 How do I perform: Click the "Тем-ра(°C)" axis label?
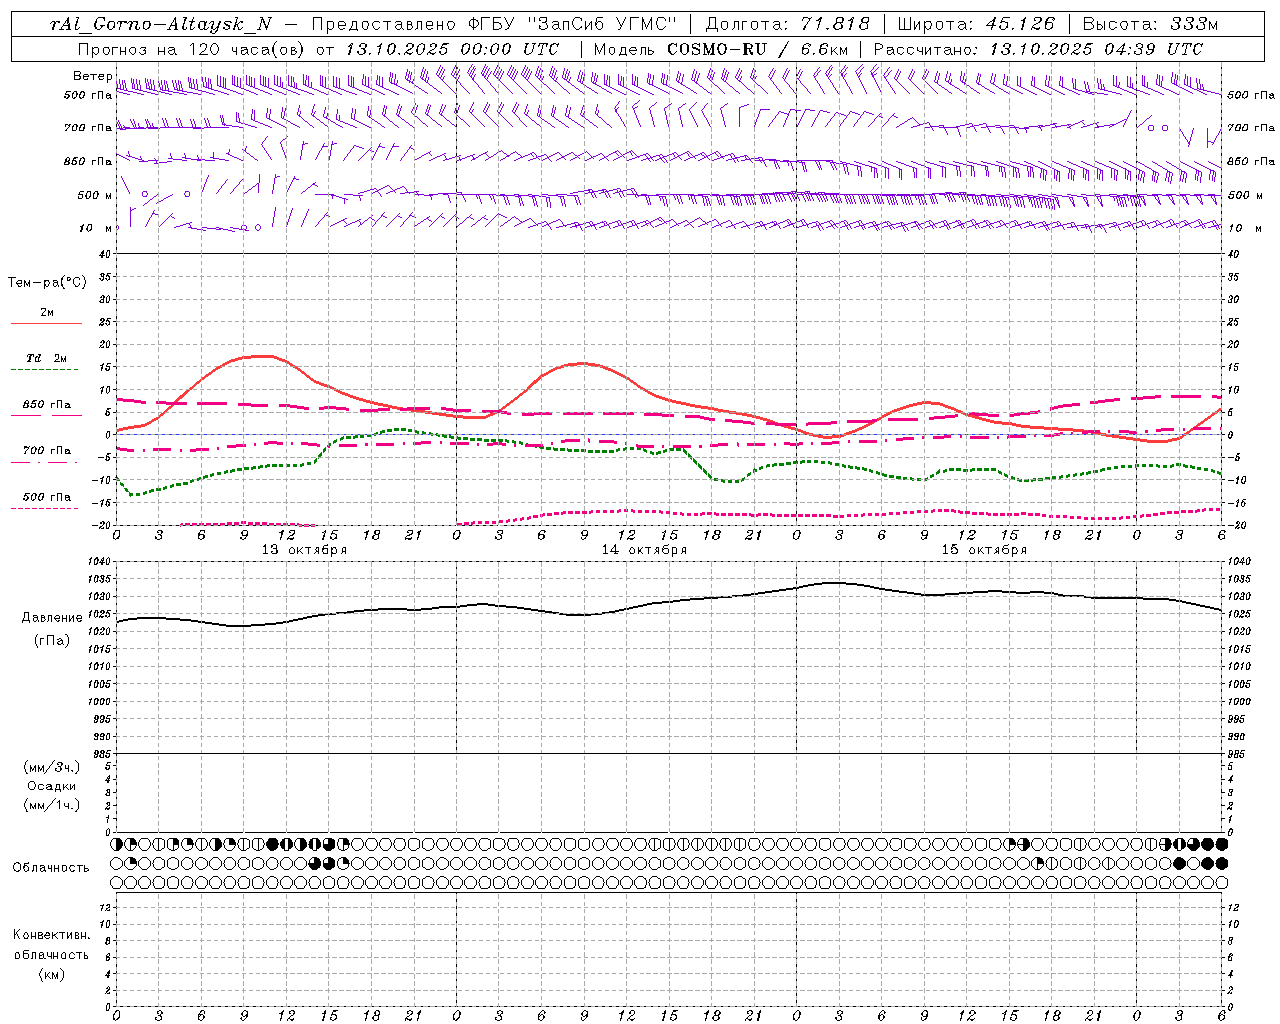[47, 283]
